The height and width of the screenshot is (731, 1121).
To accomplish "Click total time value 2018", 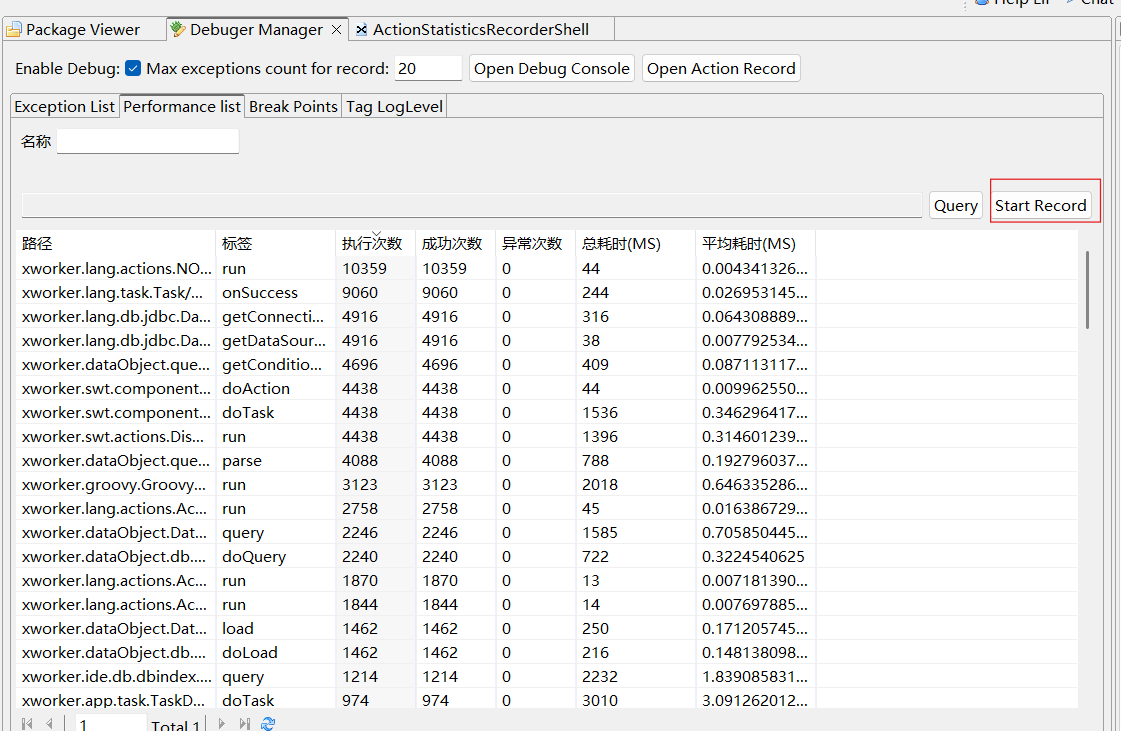I will click(600, 484).
